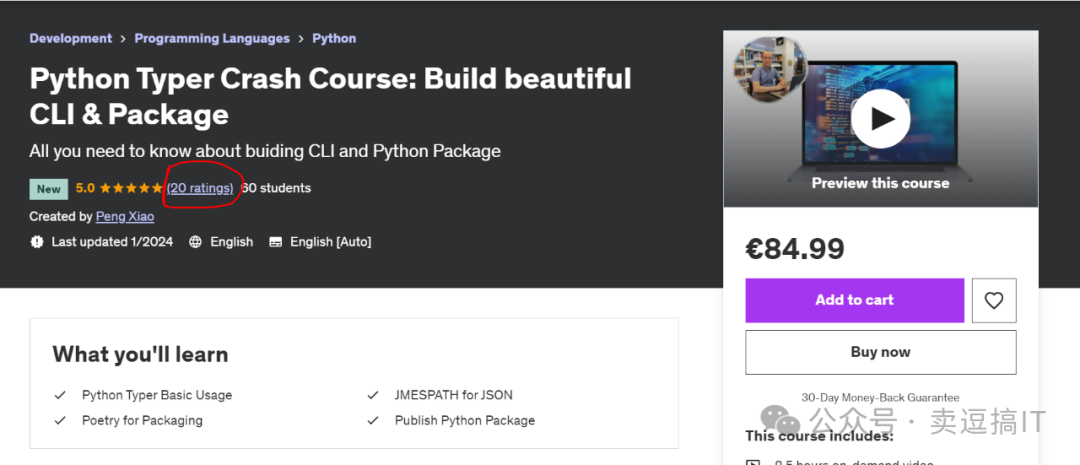Screen dimensions: 1080x465
Task: Click the course preview thumbnail image
Action: point(880,118)
